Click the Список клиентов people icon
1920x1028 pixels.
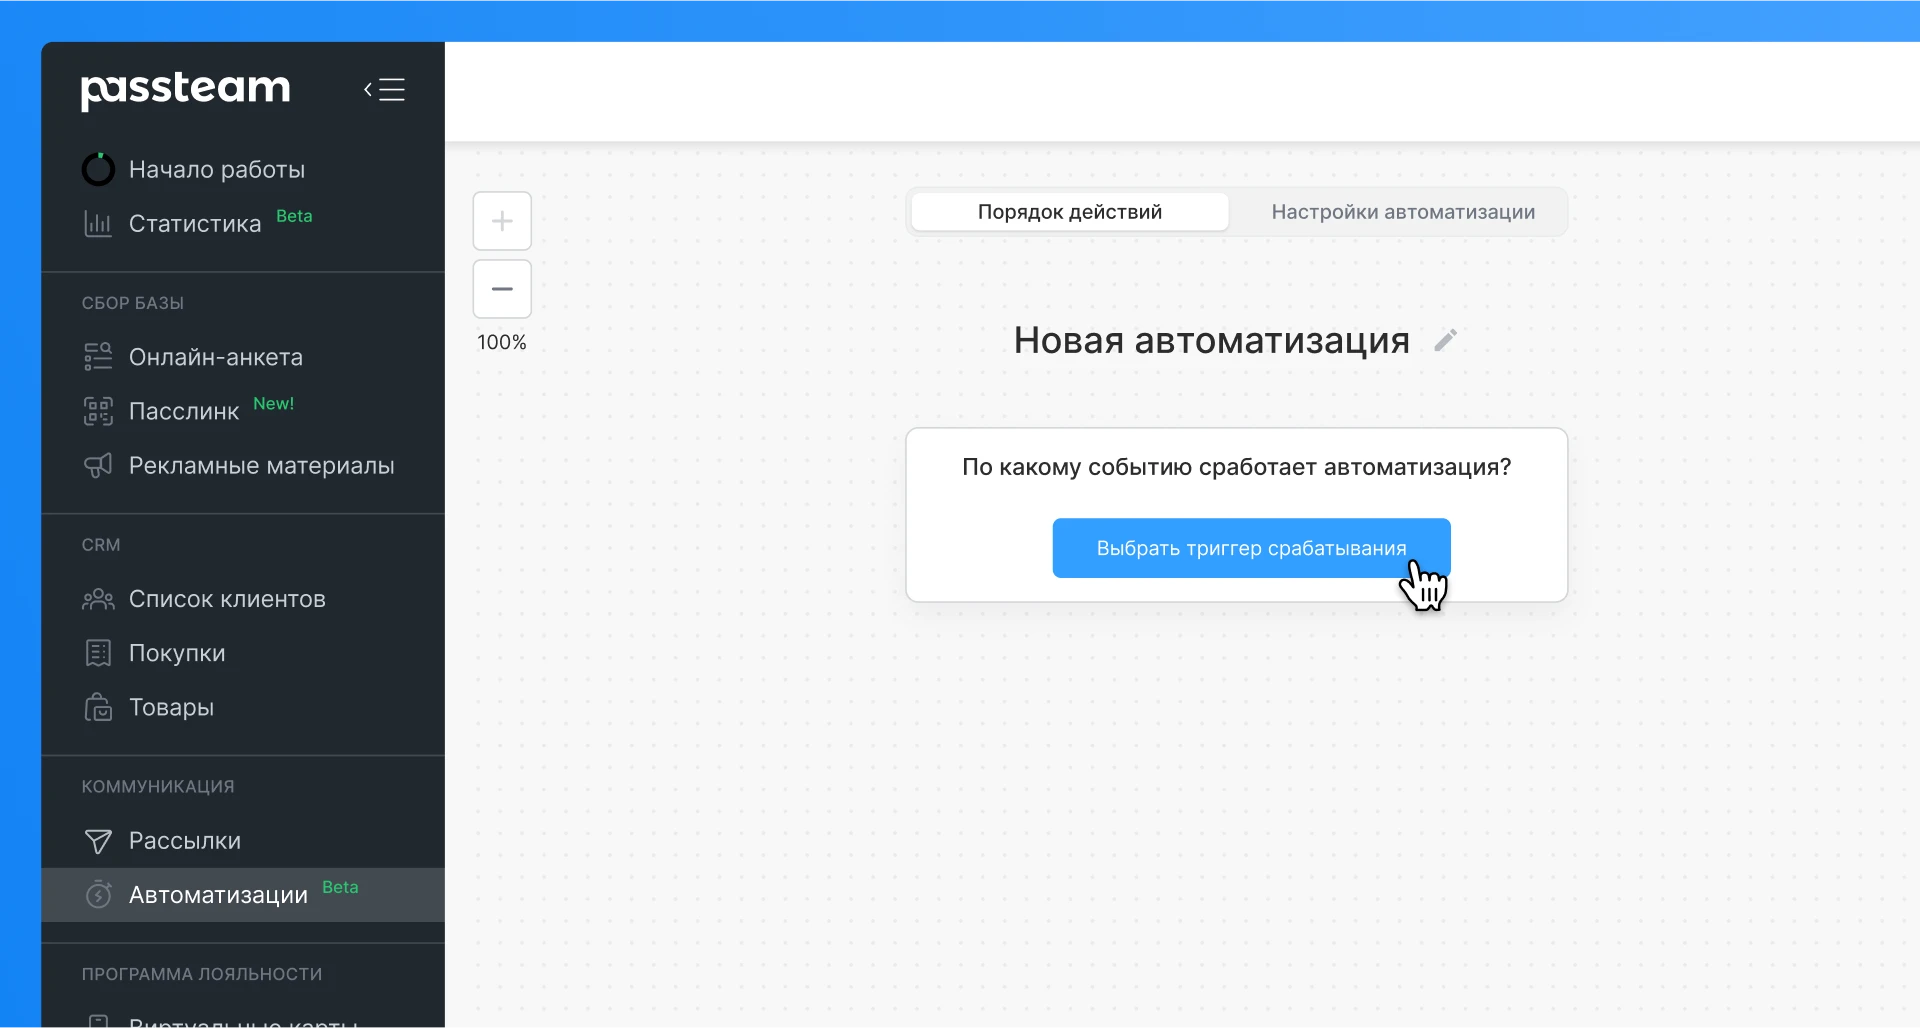[x=98, y=599]
